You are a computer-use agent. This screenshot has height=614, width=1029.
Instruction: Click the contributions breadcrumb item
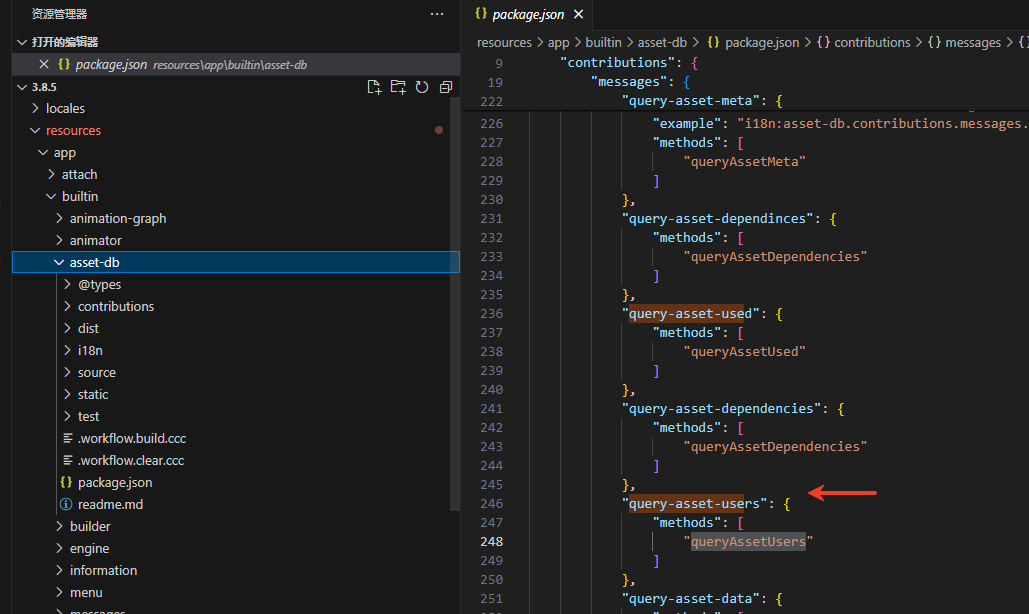tap(872, 43)
